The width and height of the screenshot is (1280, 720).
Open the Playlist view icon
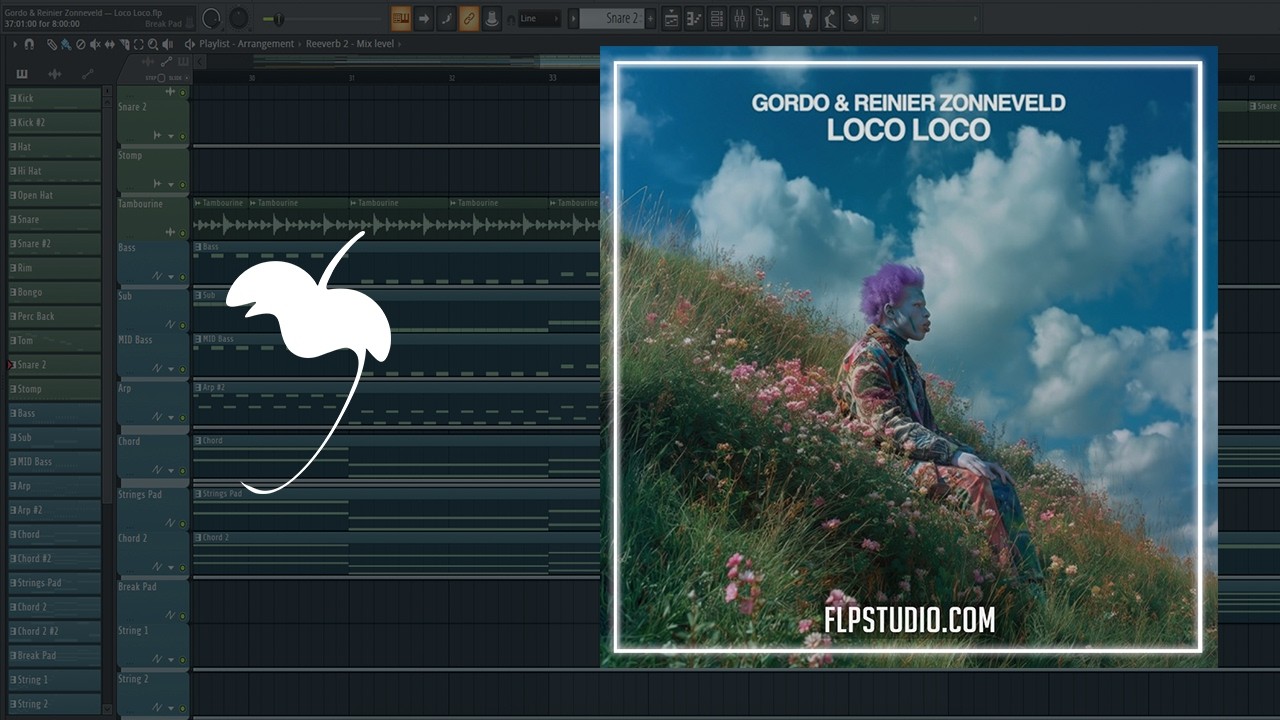(671, 19)
